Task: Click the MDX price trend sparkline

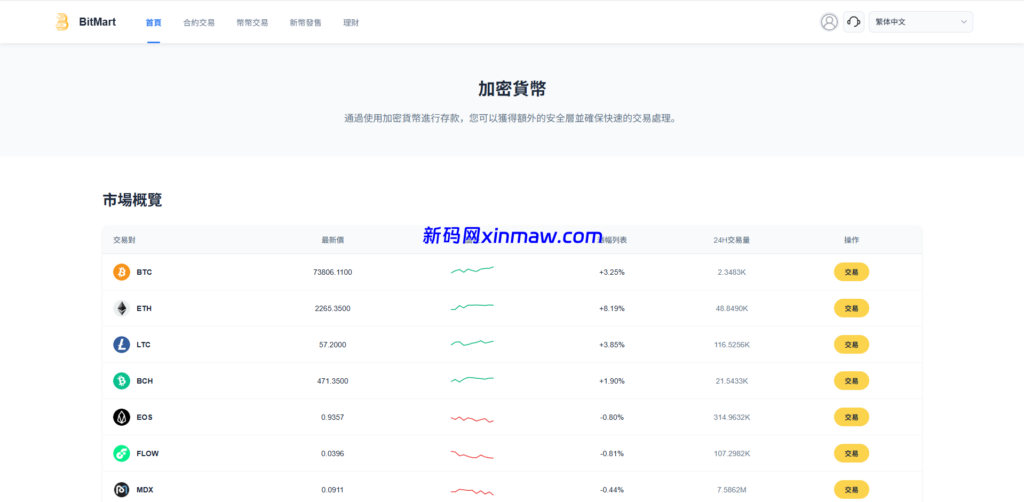Action: click(x=472, y=491)
